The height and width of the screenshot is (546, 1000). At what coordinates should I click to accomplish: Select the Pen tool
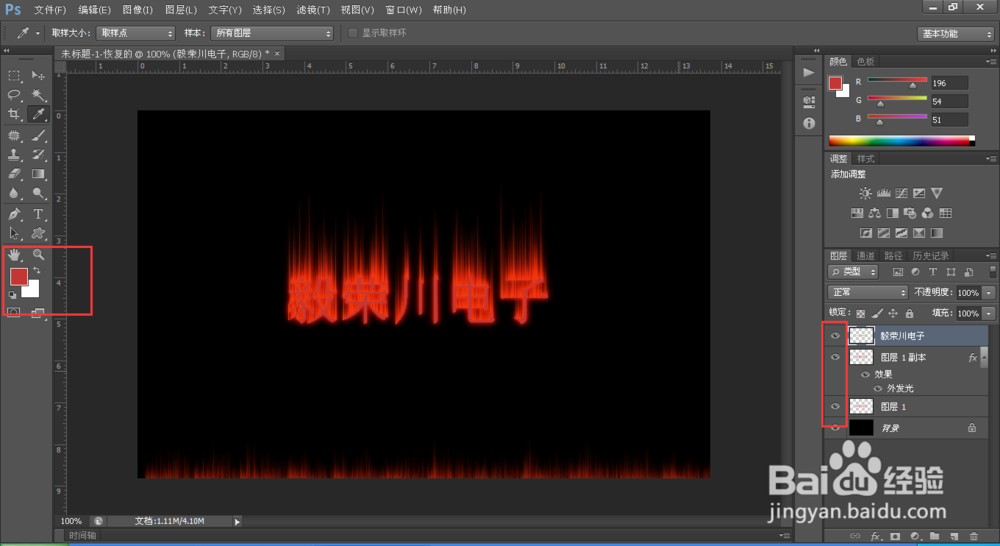pyautogui.click(x=14, y=214)
